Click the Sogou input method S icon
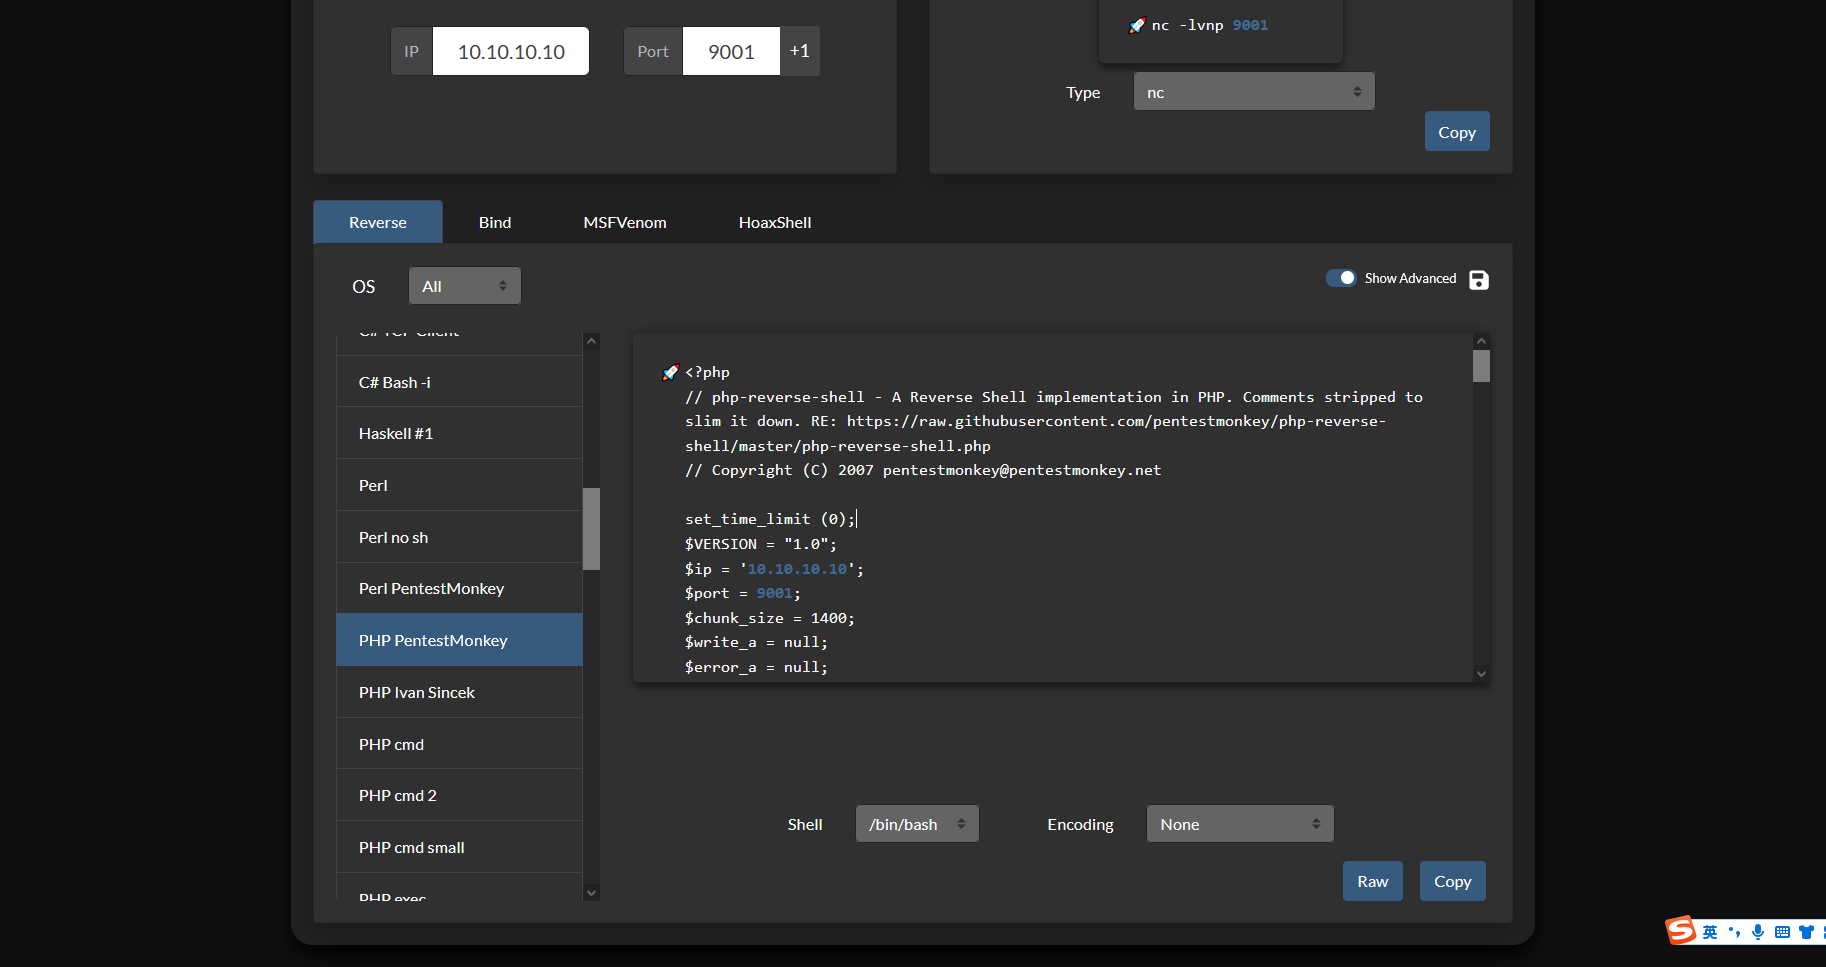This screenshot has width=1826, height=967. pyautogui.click(x=1681, y=930)
